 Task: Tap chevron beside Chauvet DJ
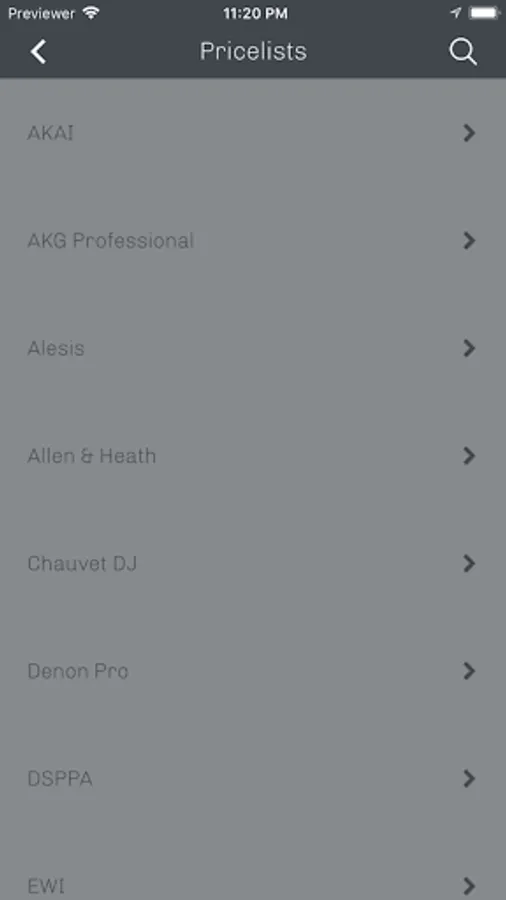[x=469, y=563]
